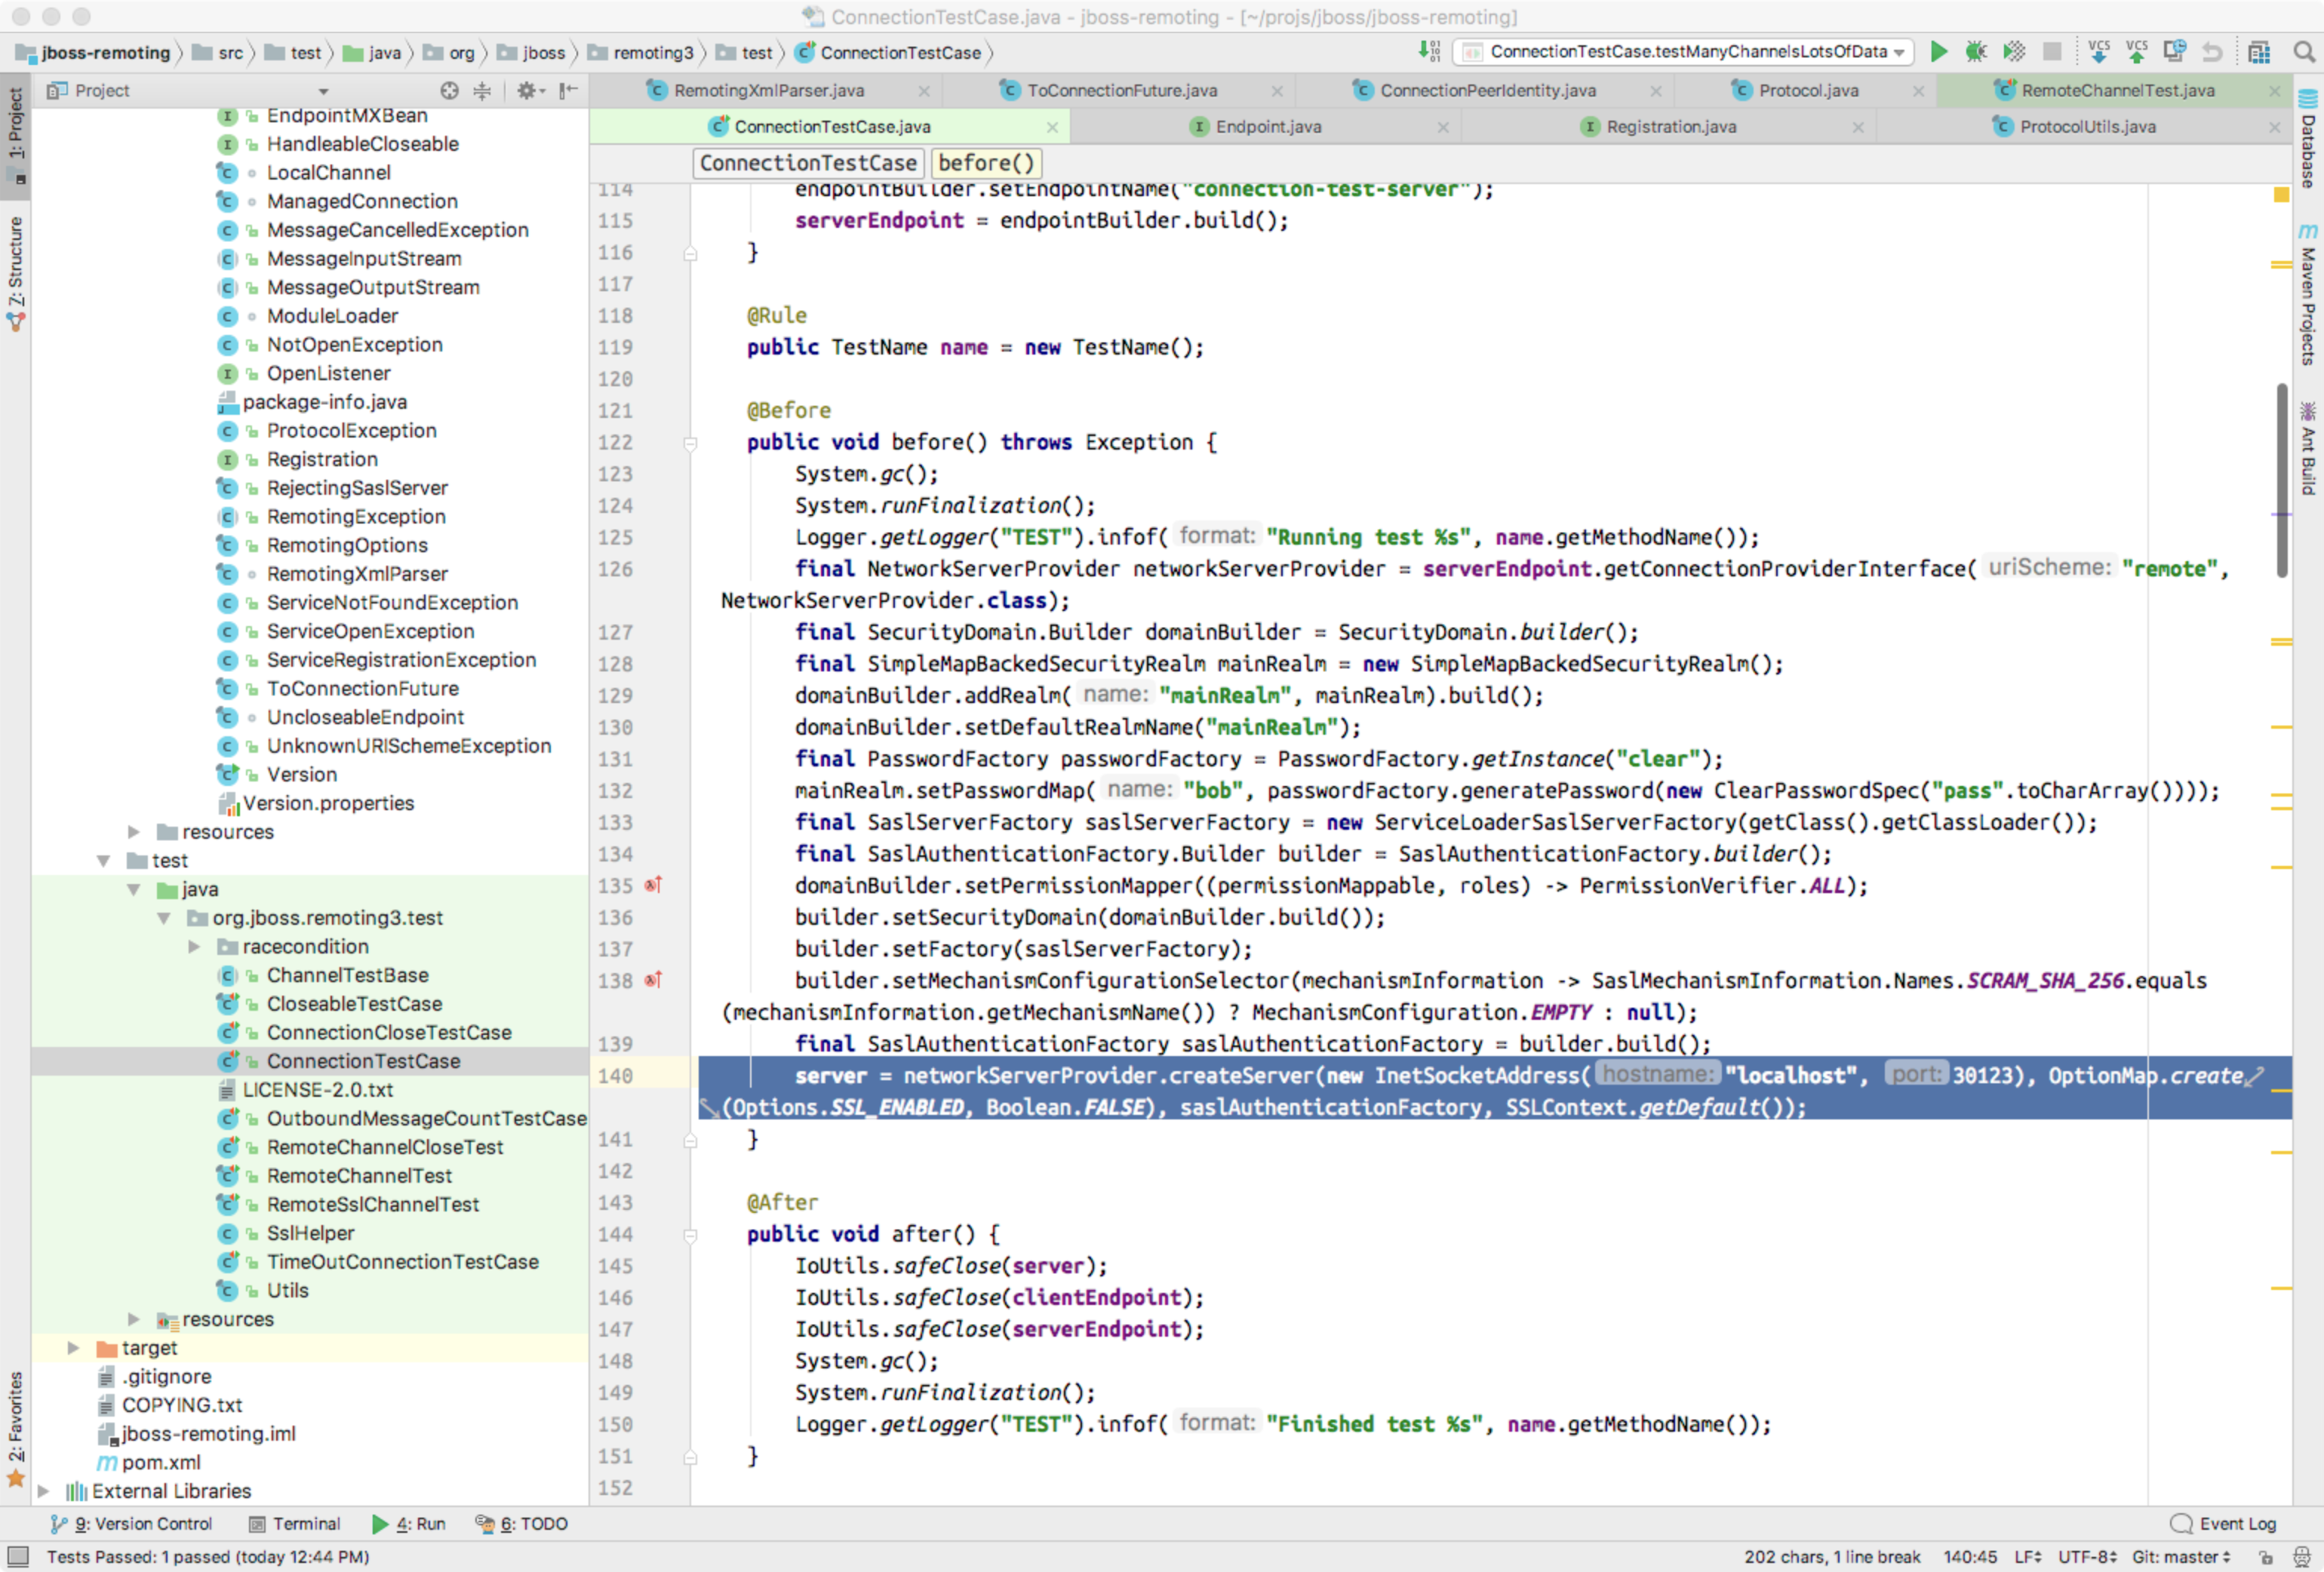Open the Event Log
Image resolution: width=2324 pixels, height=1572 pixels.
[x=2225, y=1523]
